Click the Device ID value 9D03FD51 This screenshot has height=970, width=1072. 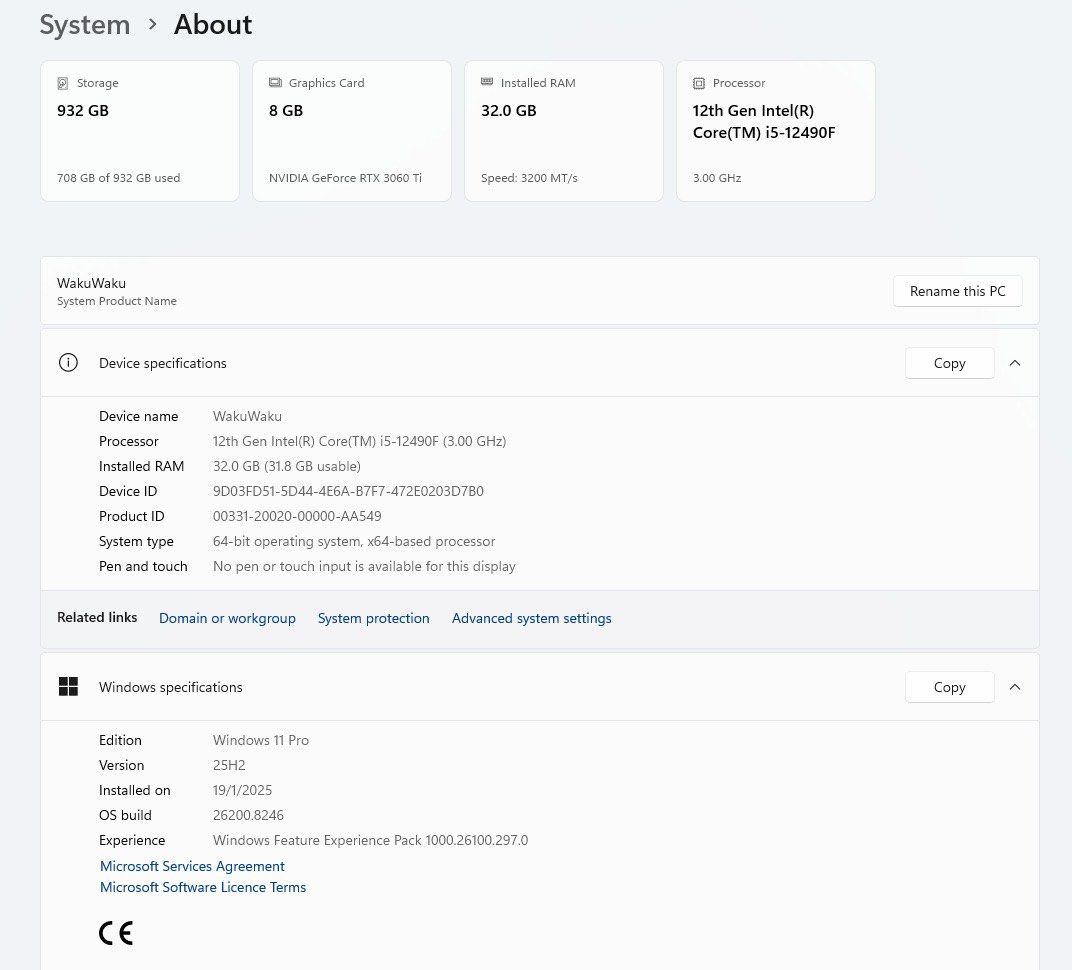348,491
